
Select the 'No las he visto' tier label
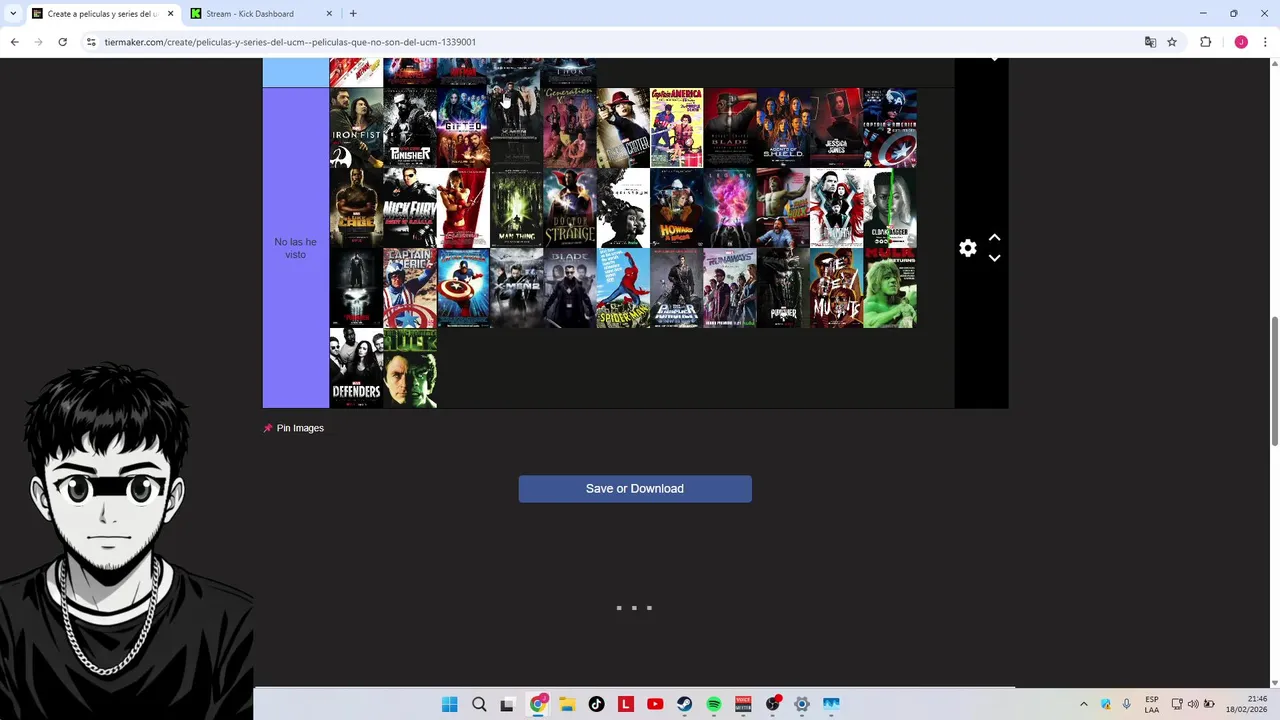pos(295,248)
